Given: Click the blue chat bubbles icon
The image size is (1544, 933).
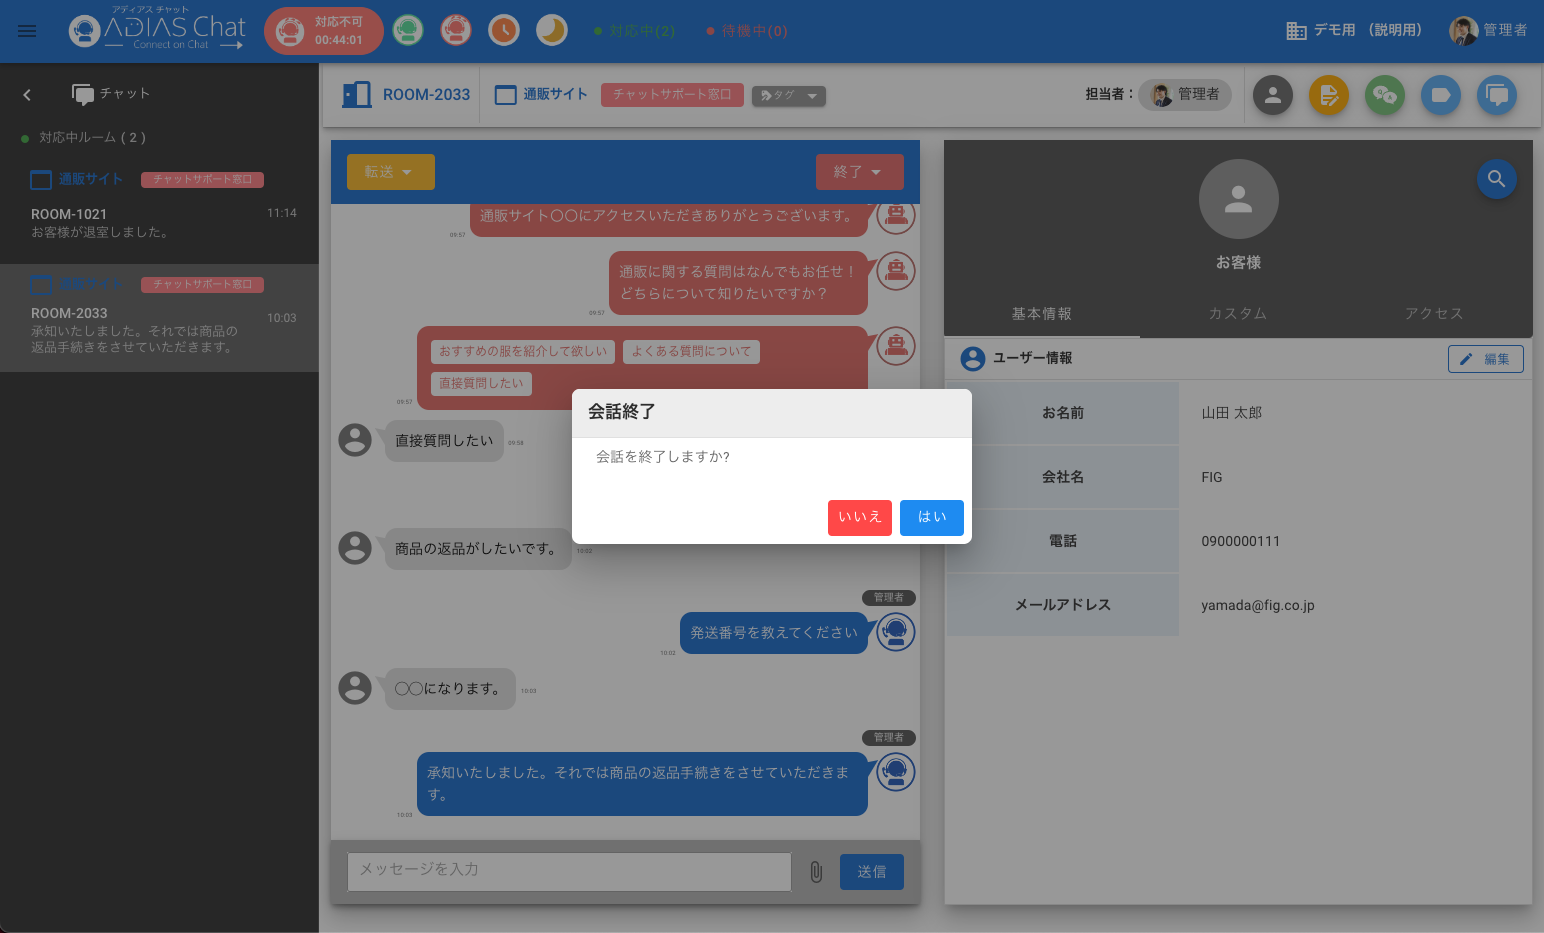Looking at the screenshot, I should (1497, 95).
